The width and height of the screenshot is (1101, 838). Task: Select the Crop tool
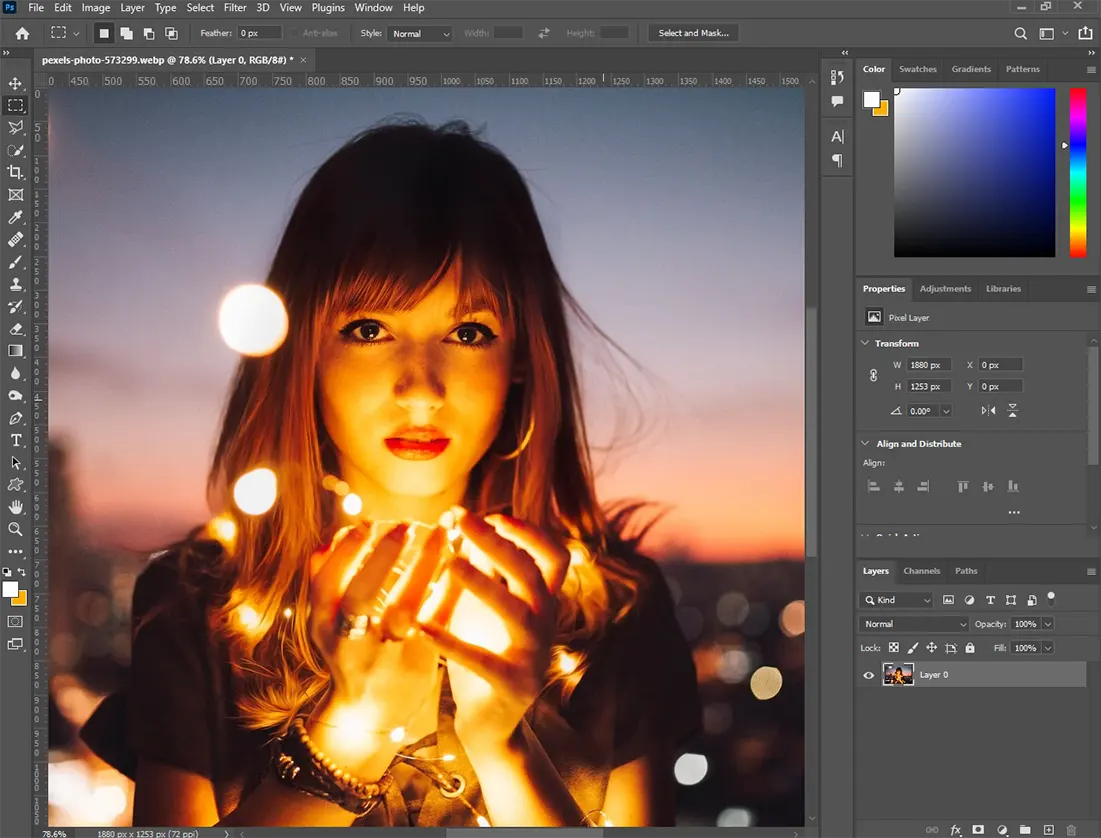tap(15, 172)
